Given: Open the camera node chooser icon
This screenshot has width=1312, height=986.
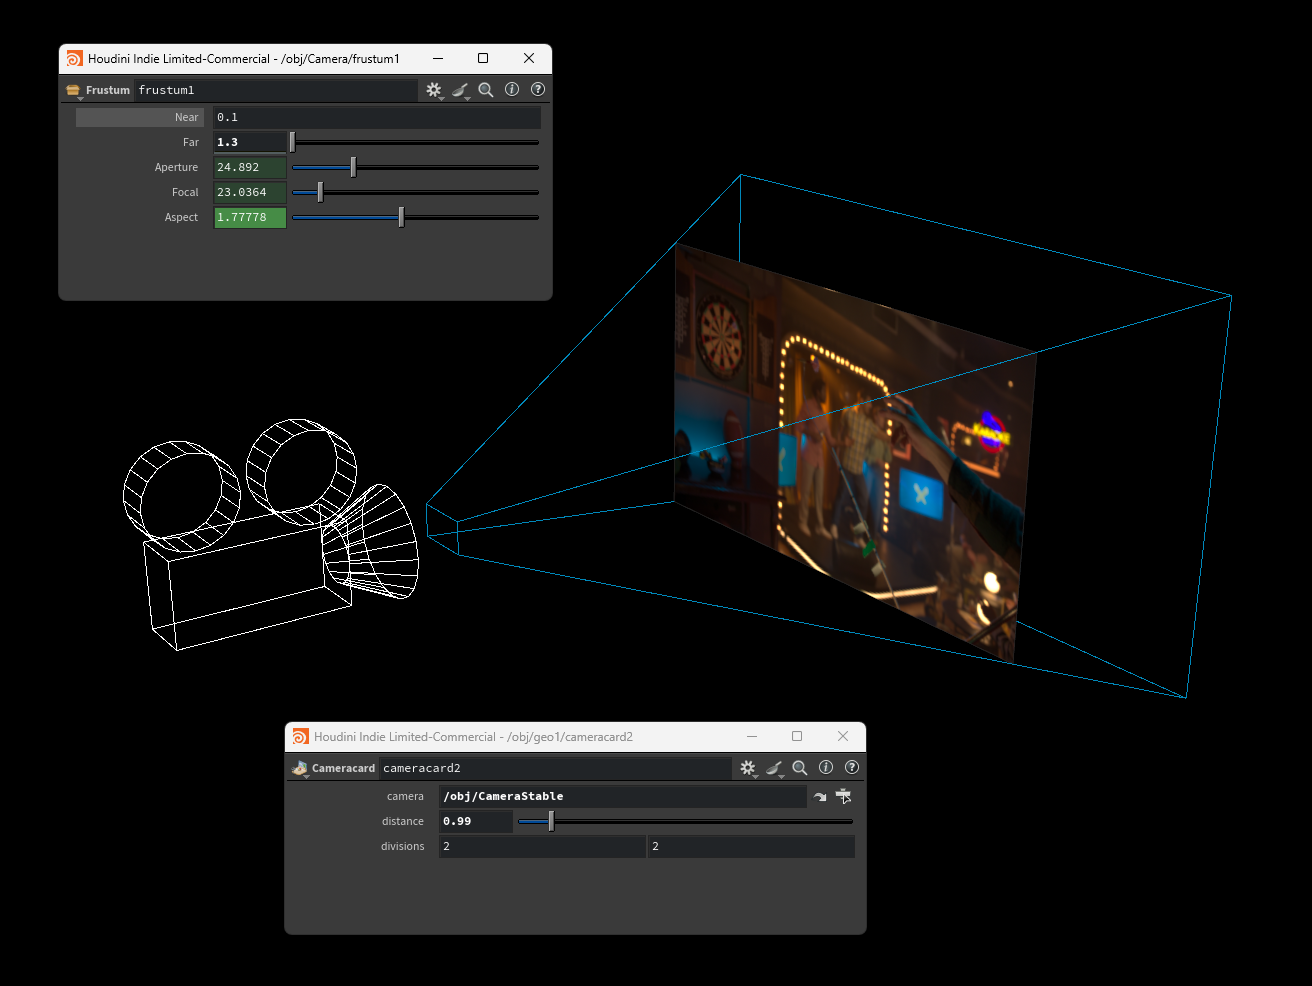Looking at the screenshot, I should [x=844, y=797].
